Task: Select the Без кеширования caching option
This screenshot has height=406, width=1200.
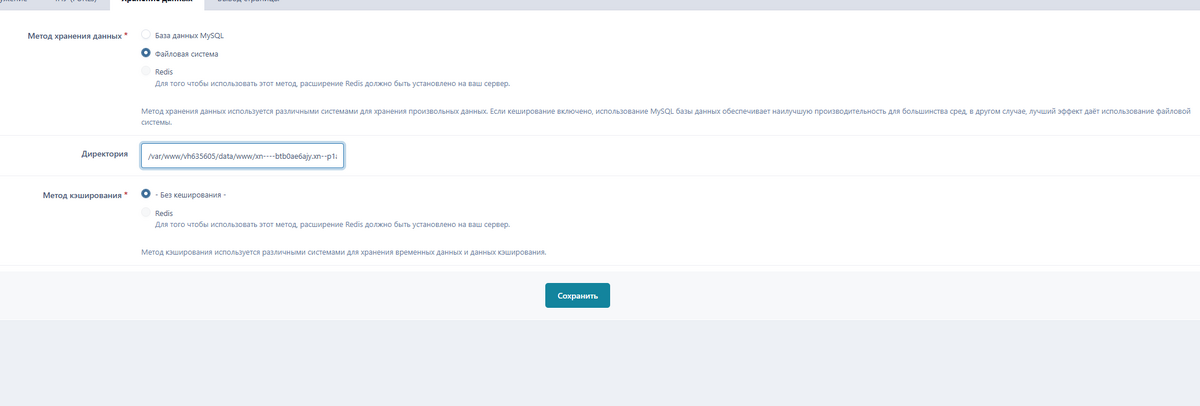Action: point(146,194)
